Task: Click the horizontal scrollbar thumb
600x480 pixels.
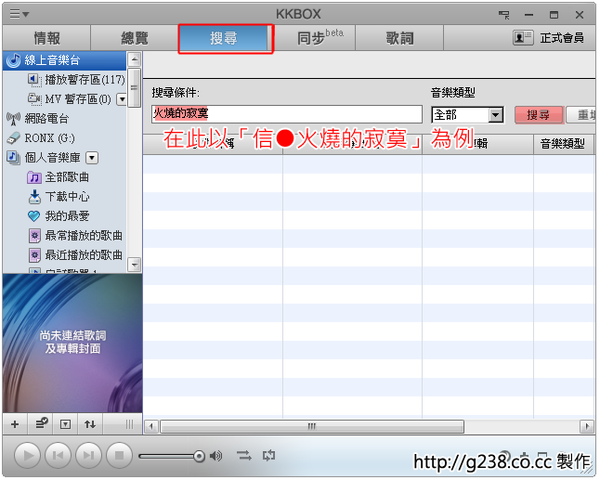Action: pos(312,426)
